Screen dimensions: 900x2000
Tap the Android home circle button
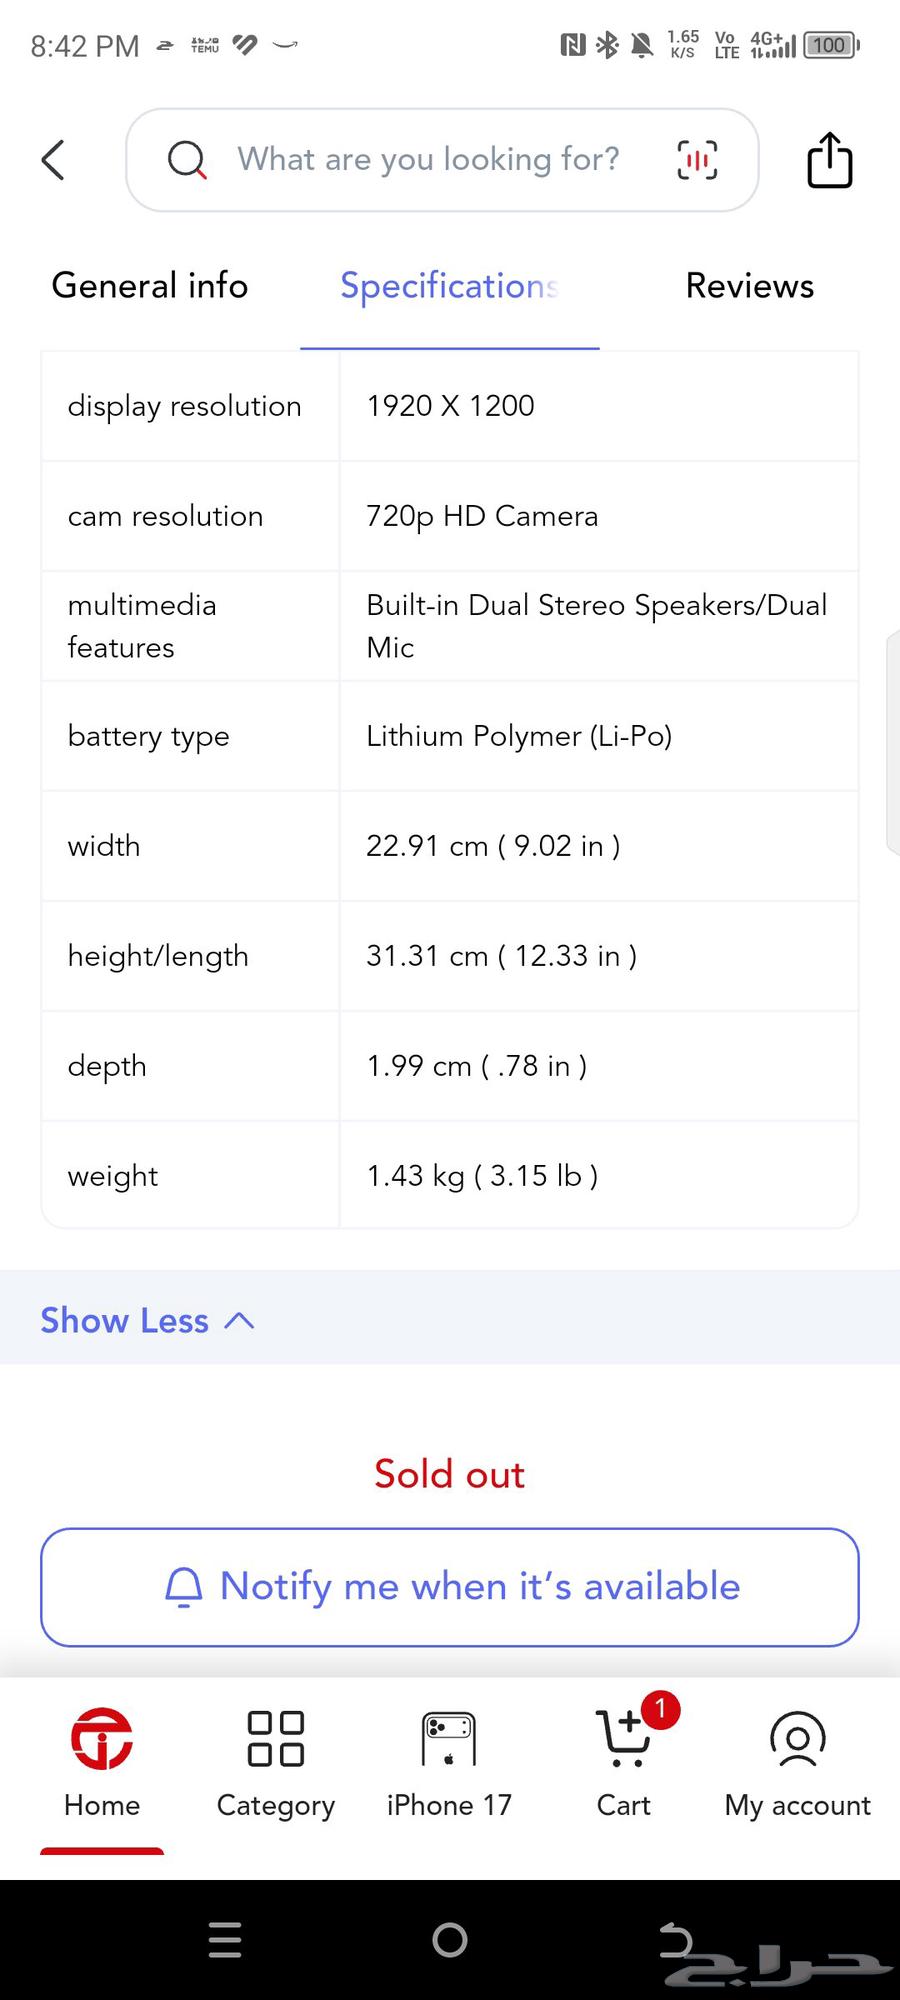pos(450,1940)
